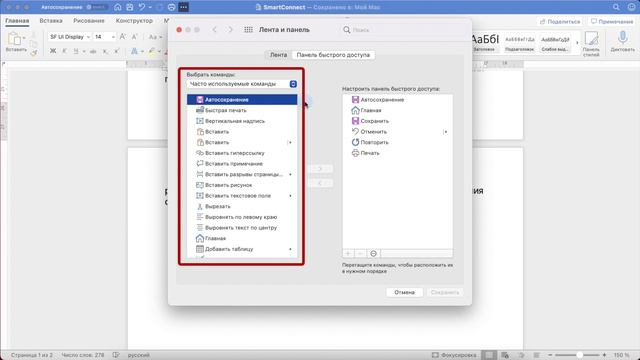Viewport: 640px width, 360px height.
Task: Open the three-dots quick access menu
Action: [183, 7]
